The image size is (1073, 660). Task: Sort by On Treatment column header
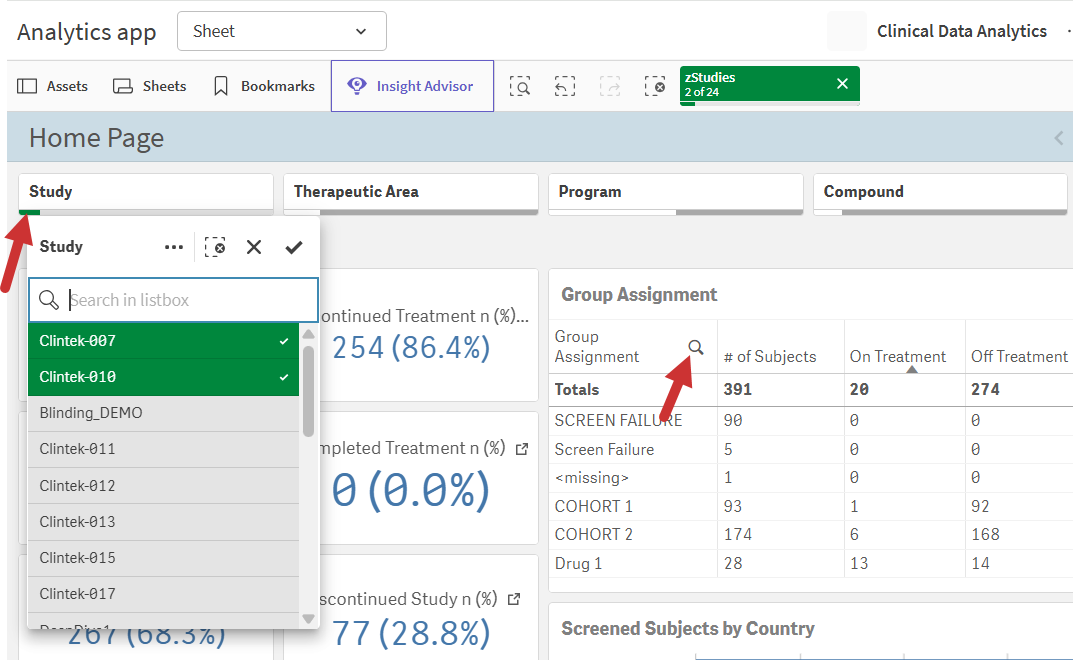tap(898, 357)
